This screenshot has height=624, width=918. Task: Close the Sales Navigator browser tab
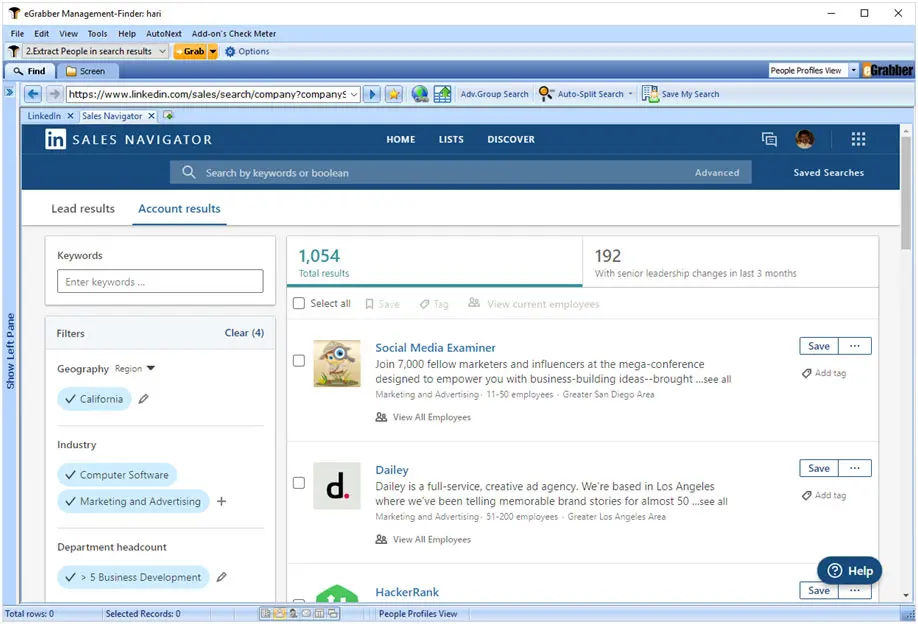tap(151, 116)
